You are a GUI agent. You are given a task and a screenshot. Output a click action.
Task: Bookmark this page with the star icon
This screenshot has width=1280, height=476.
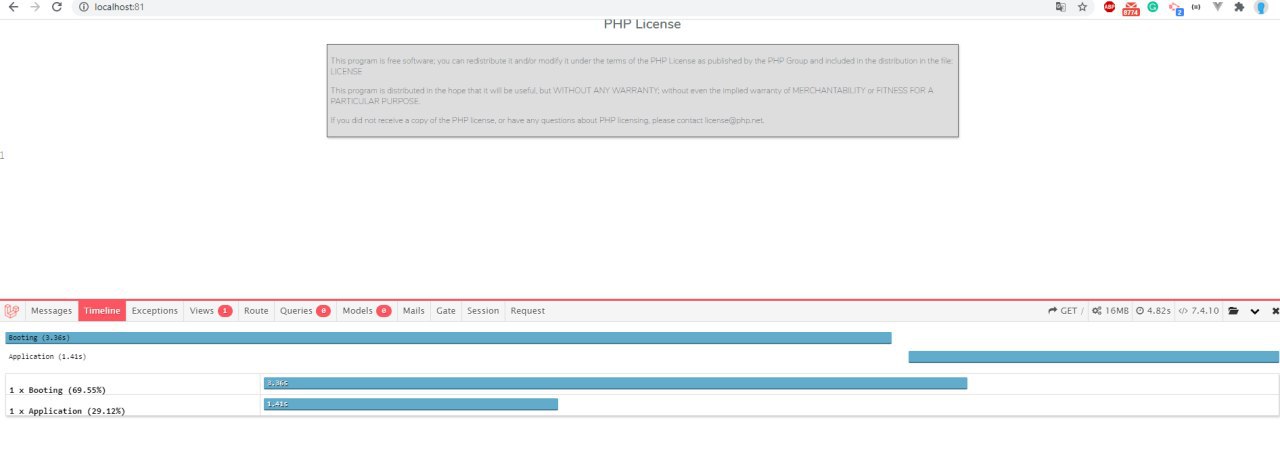1083,7
